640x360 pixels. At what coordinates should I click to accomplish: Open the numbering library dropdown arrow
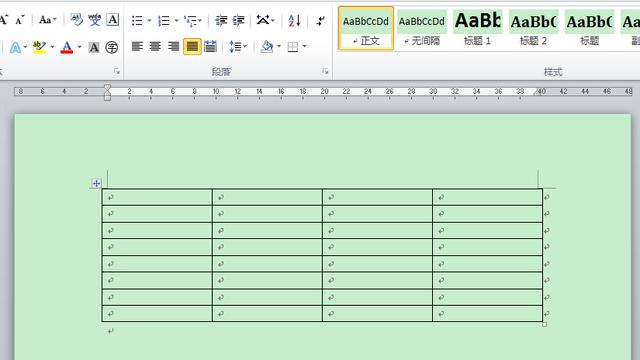coord(176,20)
